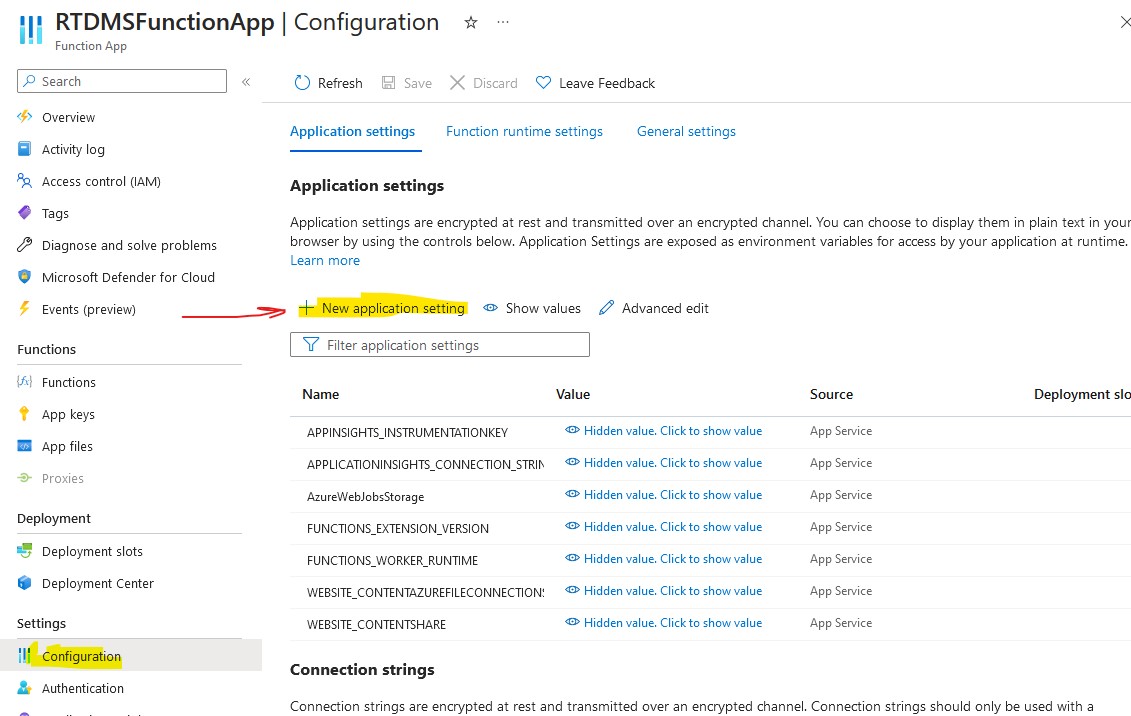Go to Deployment slots menu item
The height and width of the screenshot is (716, 1131).
tap(92, 551)
